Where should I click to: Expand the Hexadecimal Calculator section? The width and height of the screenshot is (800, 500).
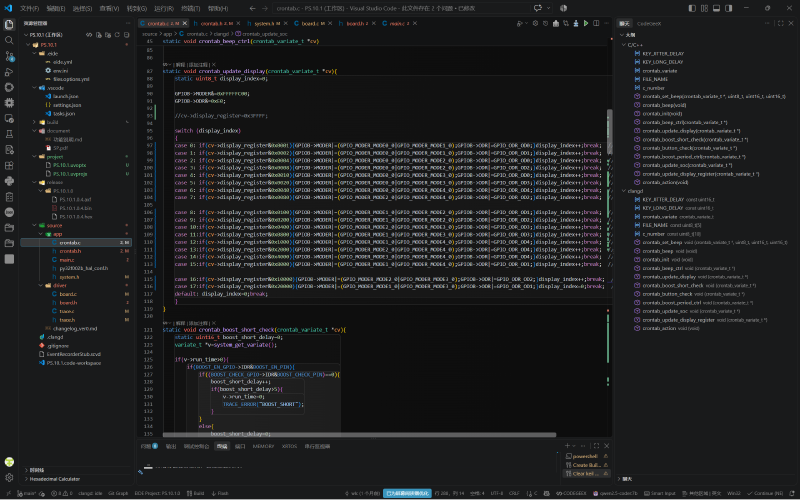click(x=53, y=479)
